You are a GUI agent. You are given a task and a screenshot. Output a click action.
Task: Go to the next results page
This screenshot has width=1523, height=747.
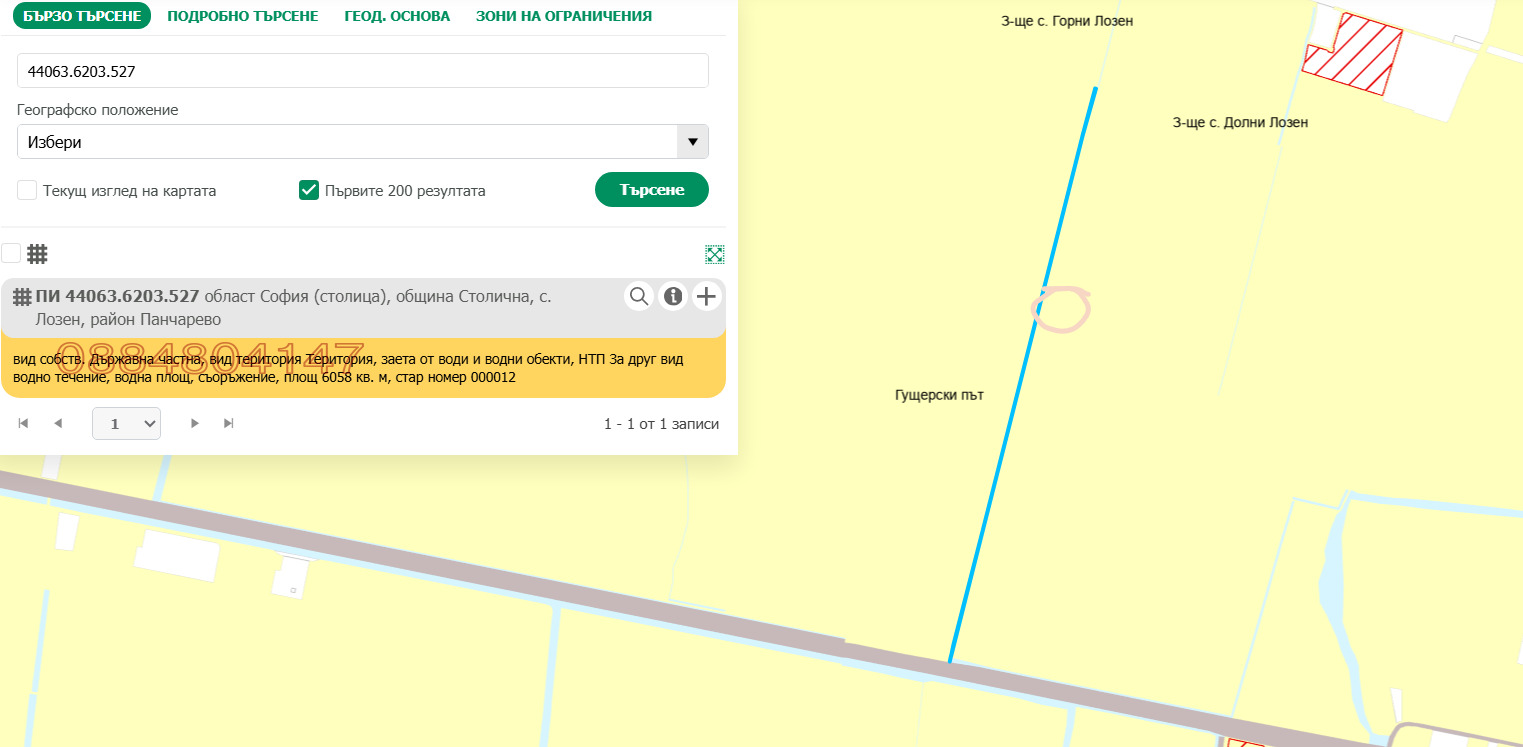click(x=195, y=424)
